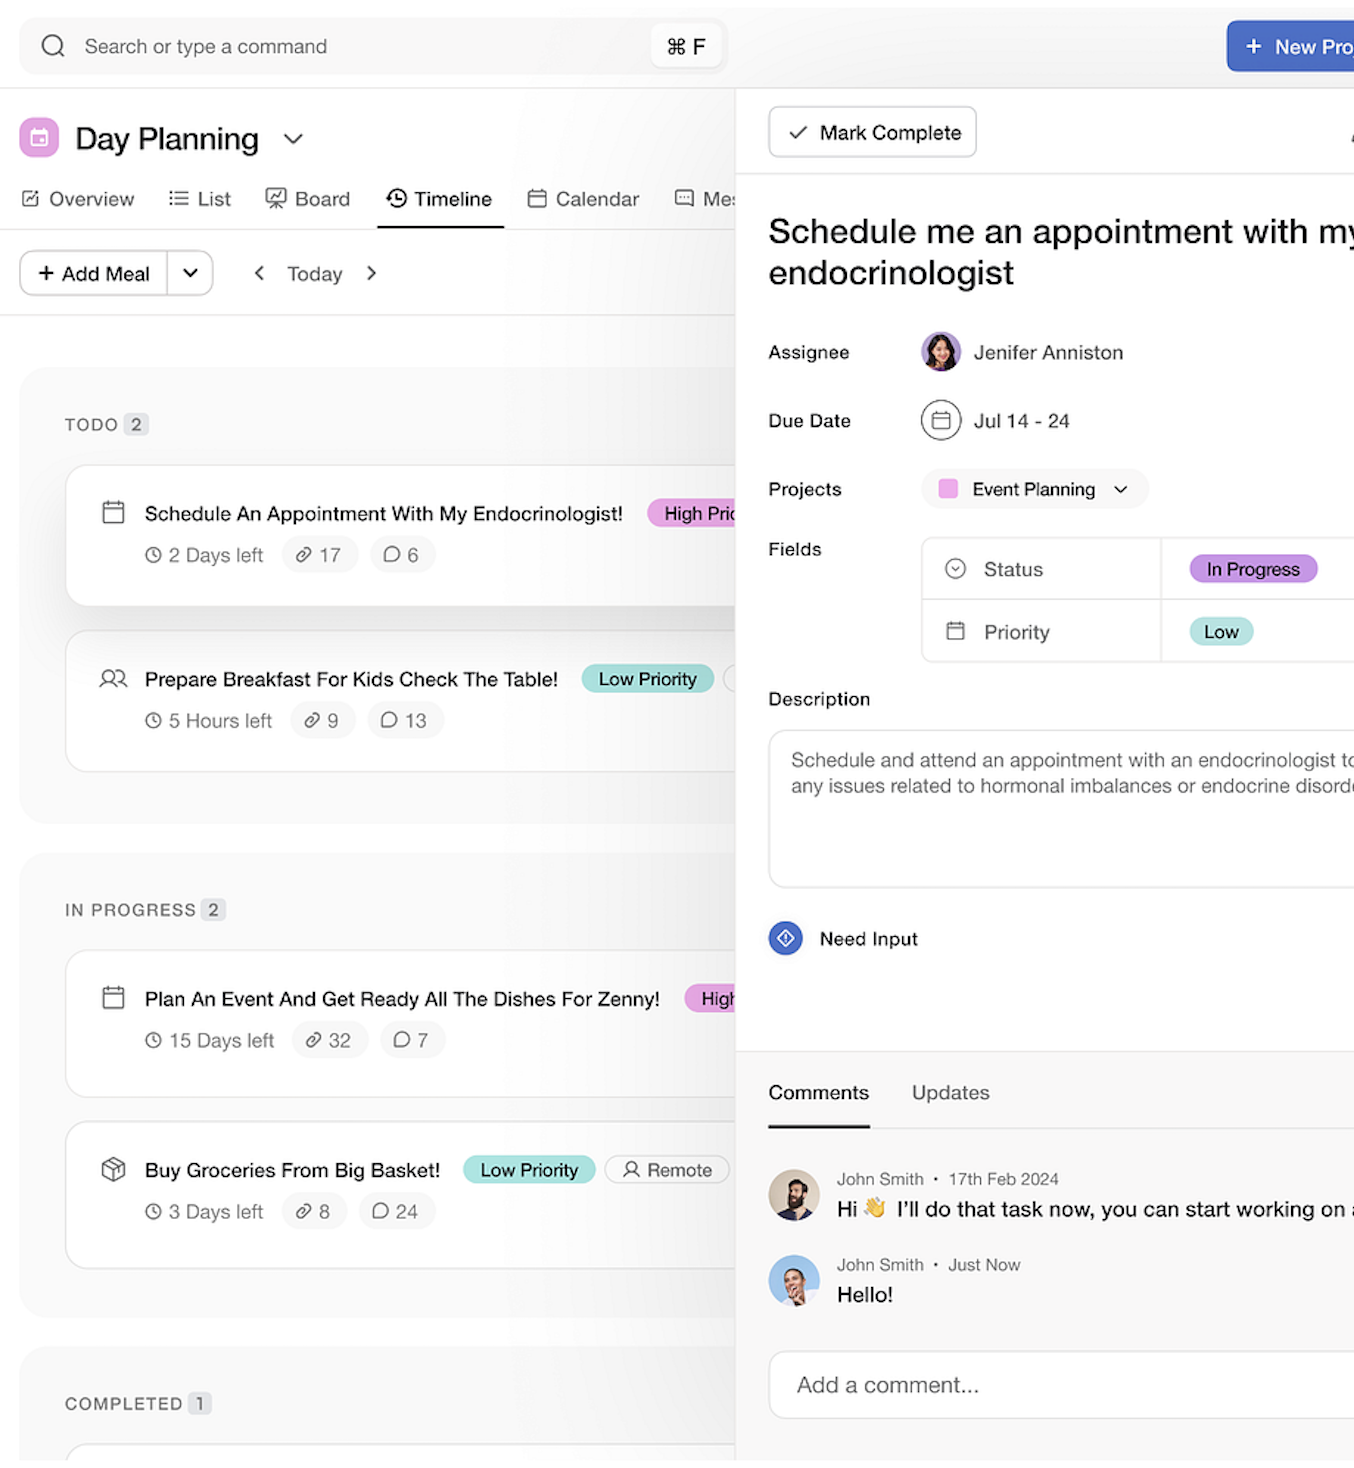1354x1468 pixels.
Task: Click the pink Event Planning color swatch
Action: 948,489
